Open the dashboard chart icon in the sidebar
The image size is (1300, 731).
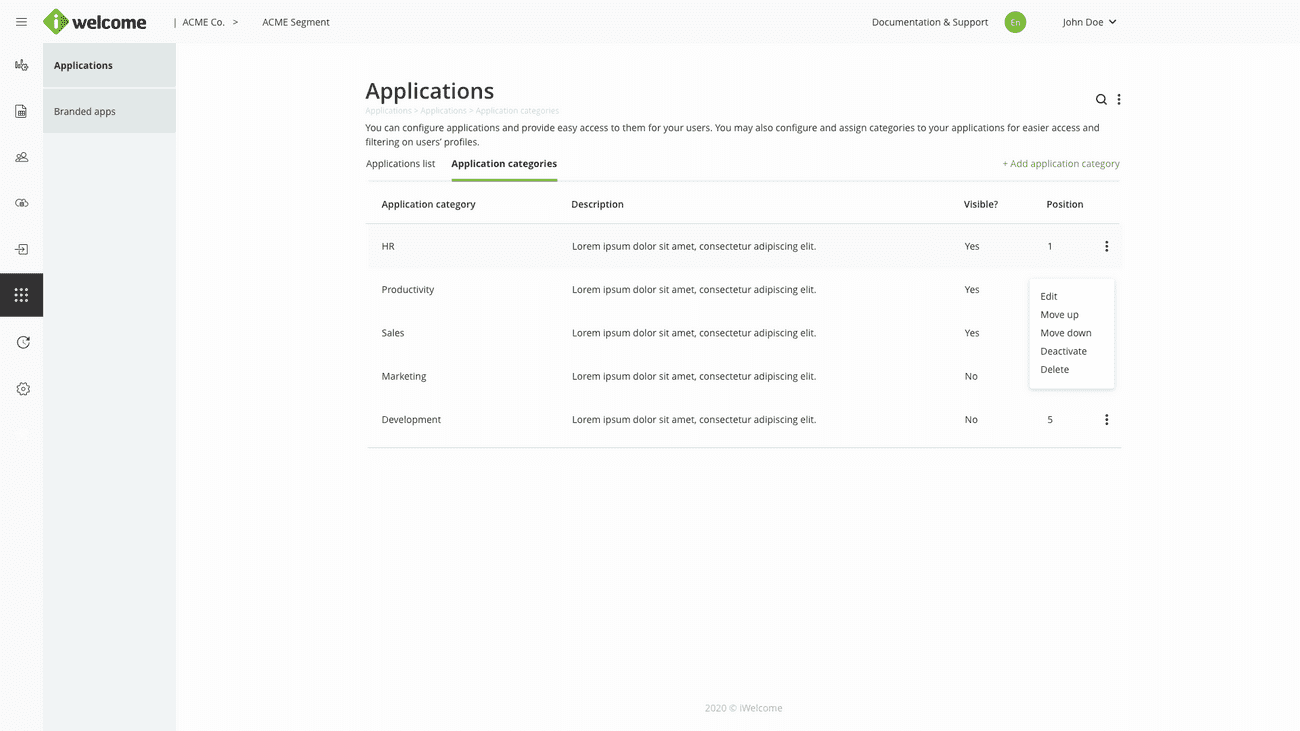point(21,65)
